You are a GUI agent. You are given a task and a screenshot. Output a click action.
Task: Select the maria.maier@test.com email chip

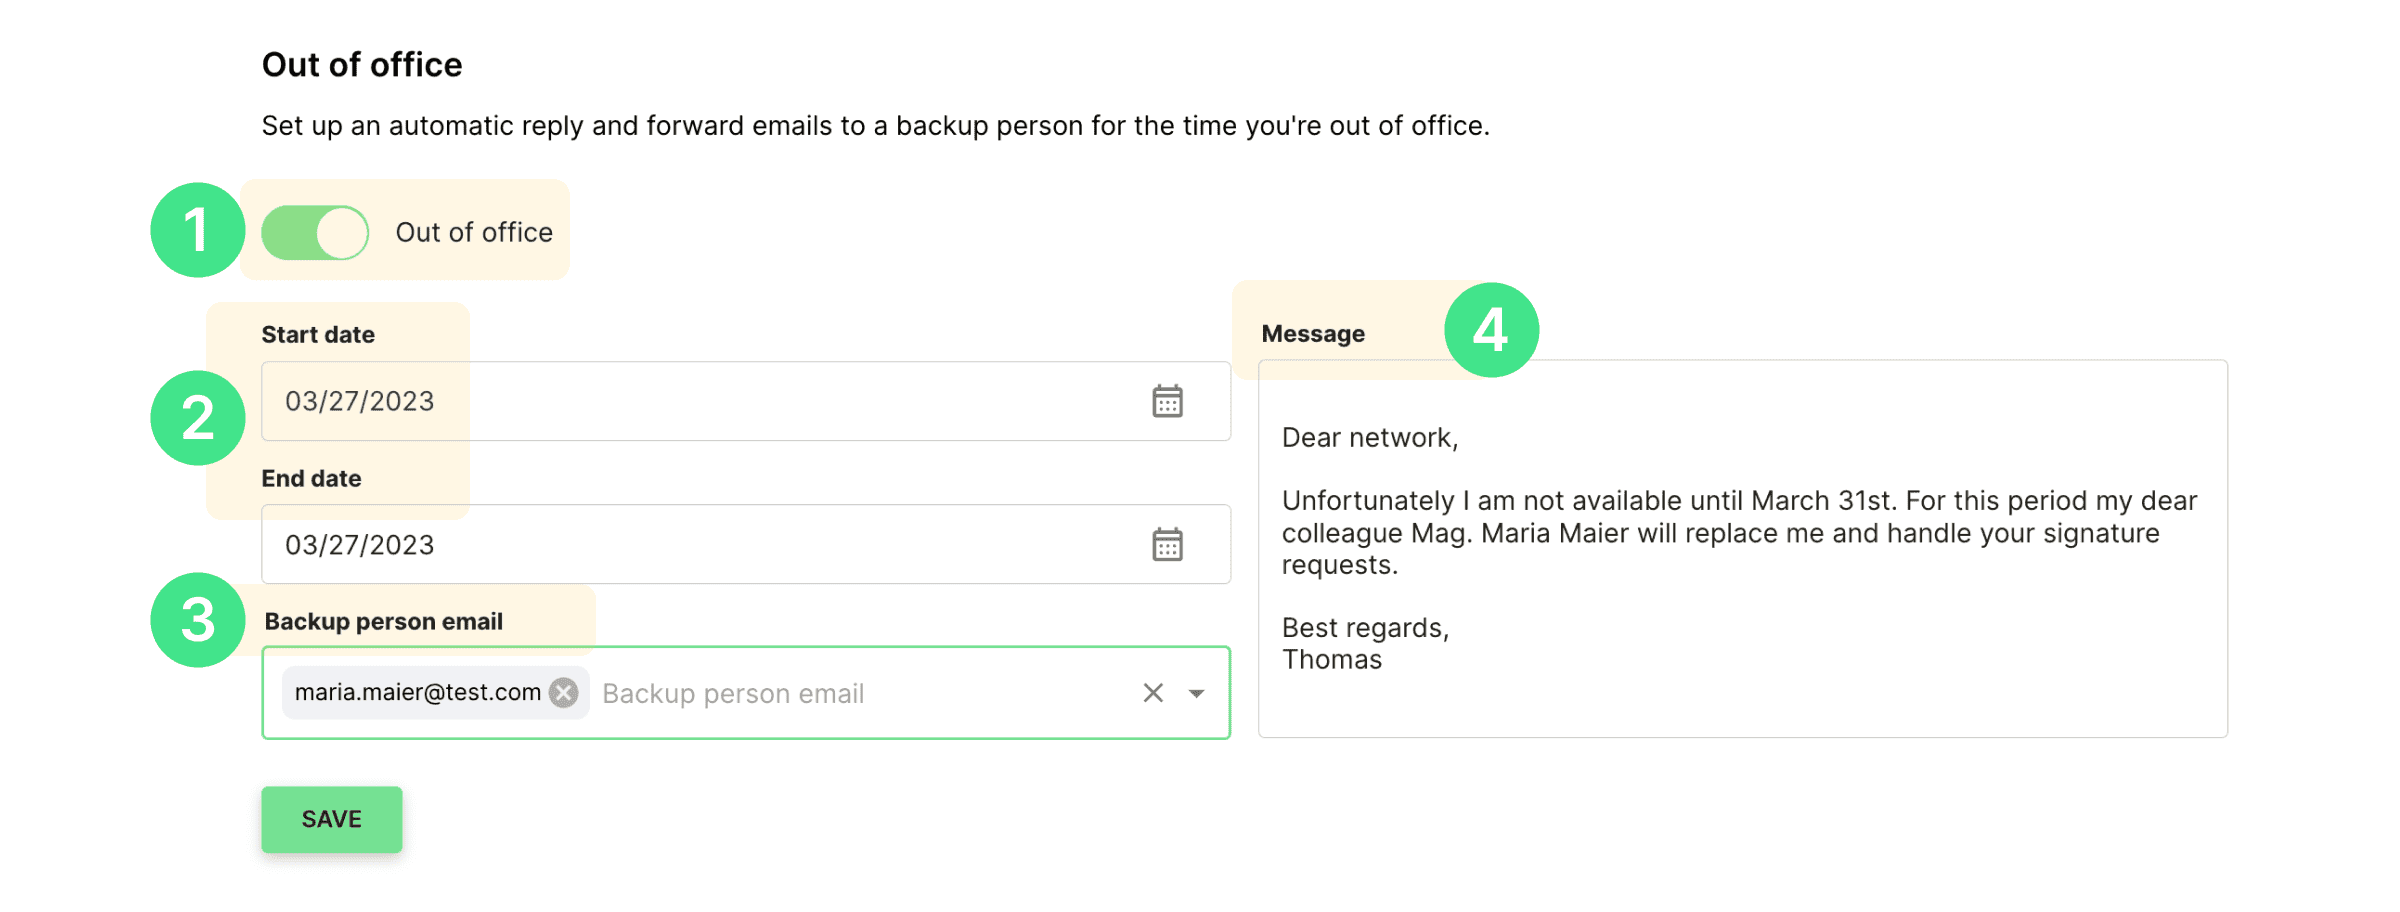click(418, 692)
